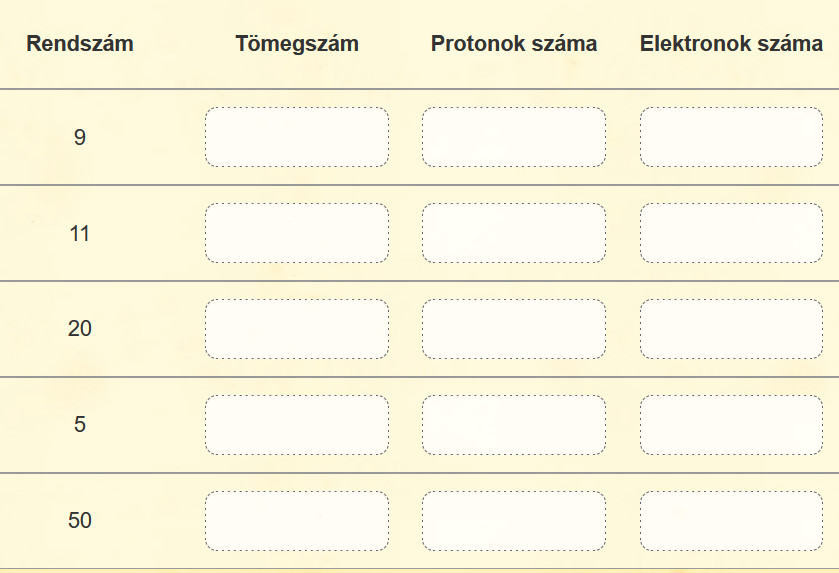This screenshot has width=839, height=573.
Task: Select the Protonok száma field for Rendszám 20
Action: (514, 329)
